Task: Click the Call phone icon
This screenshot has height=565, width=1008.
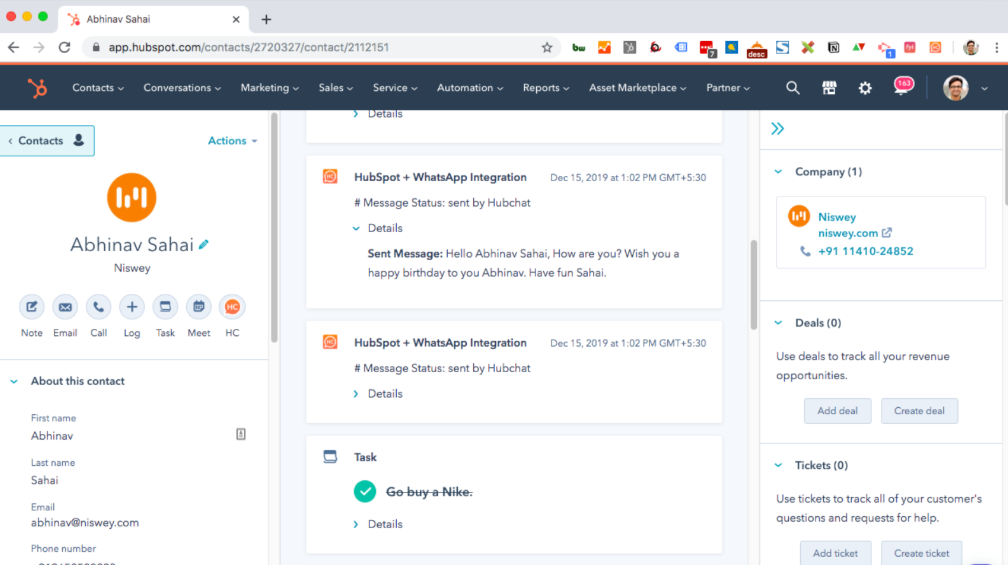Action: [x=98, y=307]
